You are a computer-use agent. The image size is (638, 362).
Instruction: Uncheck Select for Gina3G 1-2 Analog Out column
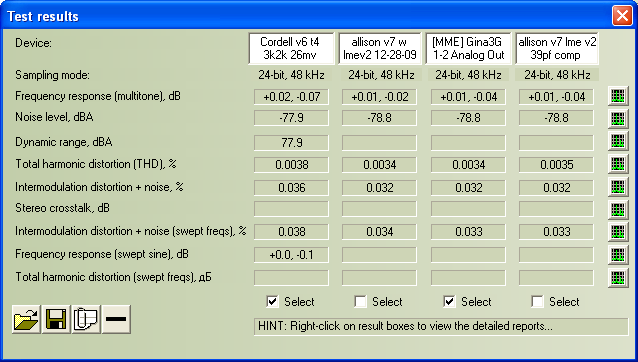click(x=449, y=301)
